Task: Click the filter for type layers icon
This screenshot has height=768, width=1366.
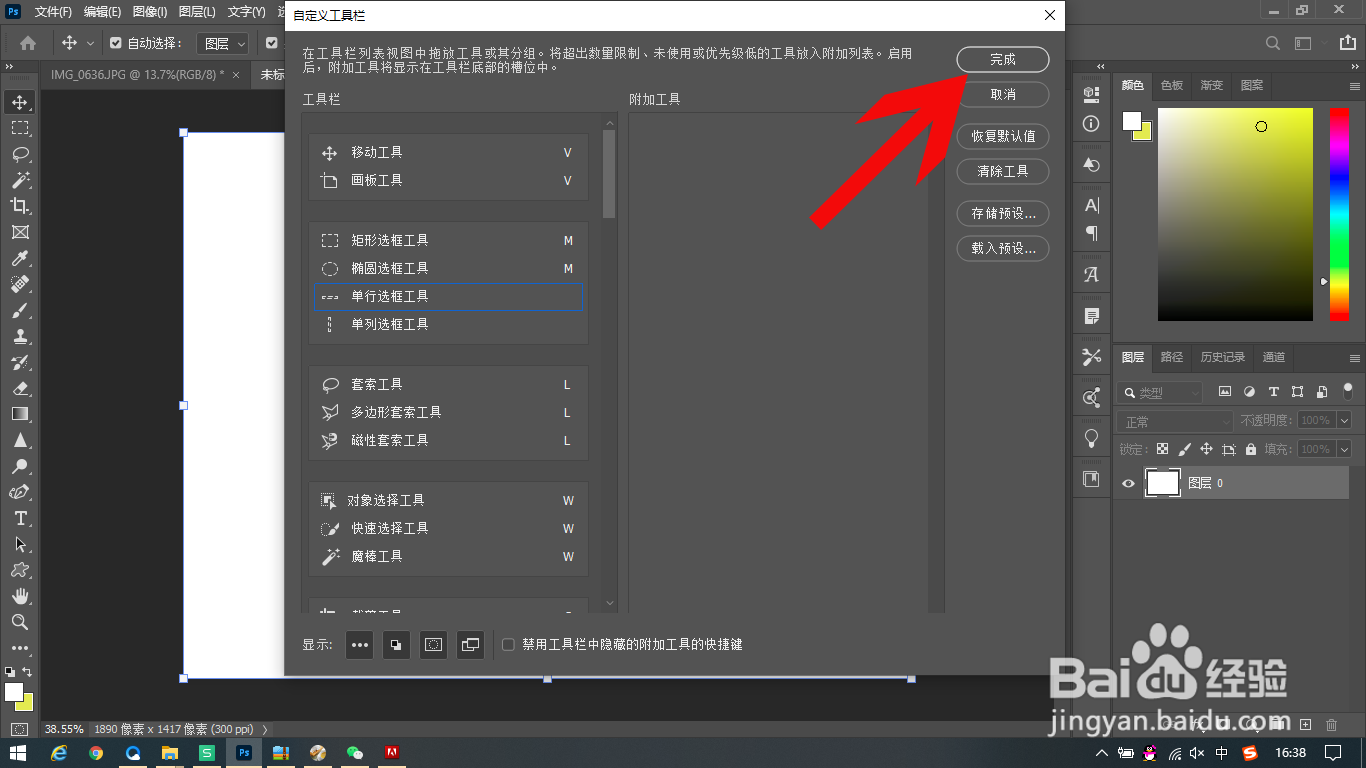Action: (1273, 392)
